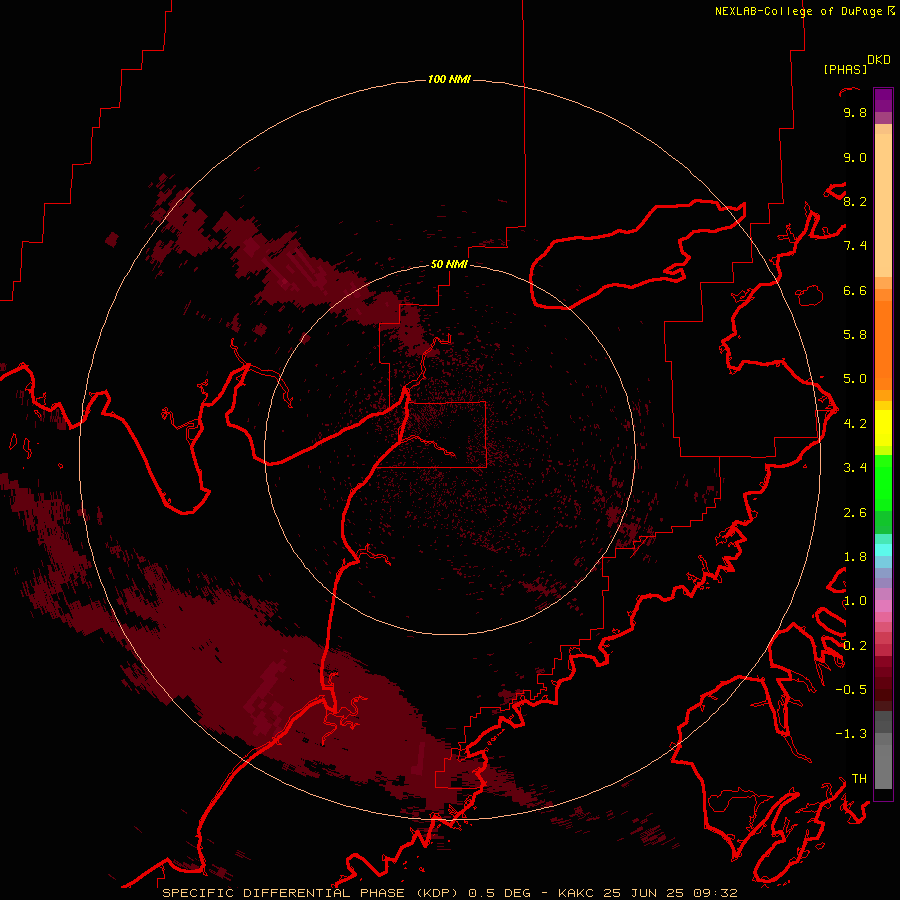Viewport: 900px width, 900px height.
Task: Click the 3.4 legend value
Action: 855,468
